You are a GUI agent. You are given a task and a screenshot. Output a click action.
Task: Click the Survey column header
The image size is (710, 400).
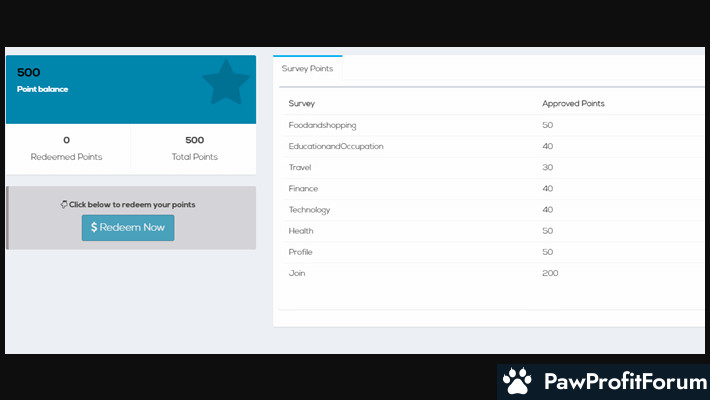click(302, 103)
